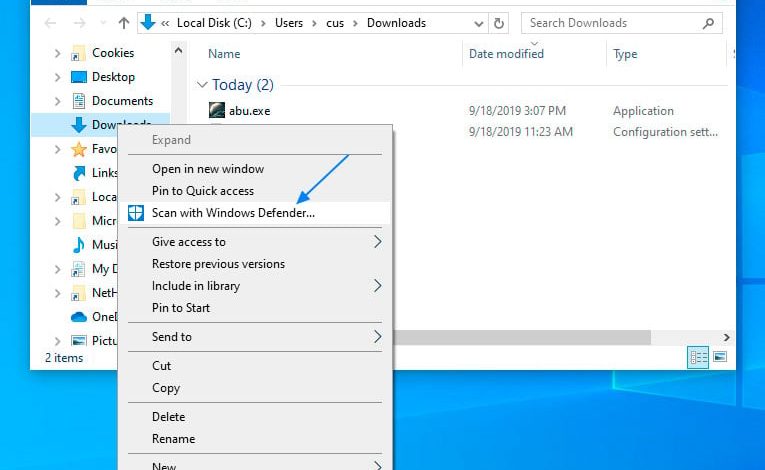
Task: Click the Back navigation arrow
Action: (50, 23)
